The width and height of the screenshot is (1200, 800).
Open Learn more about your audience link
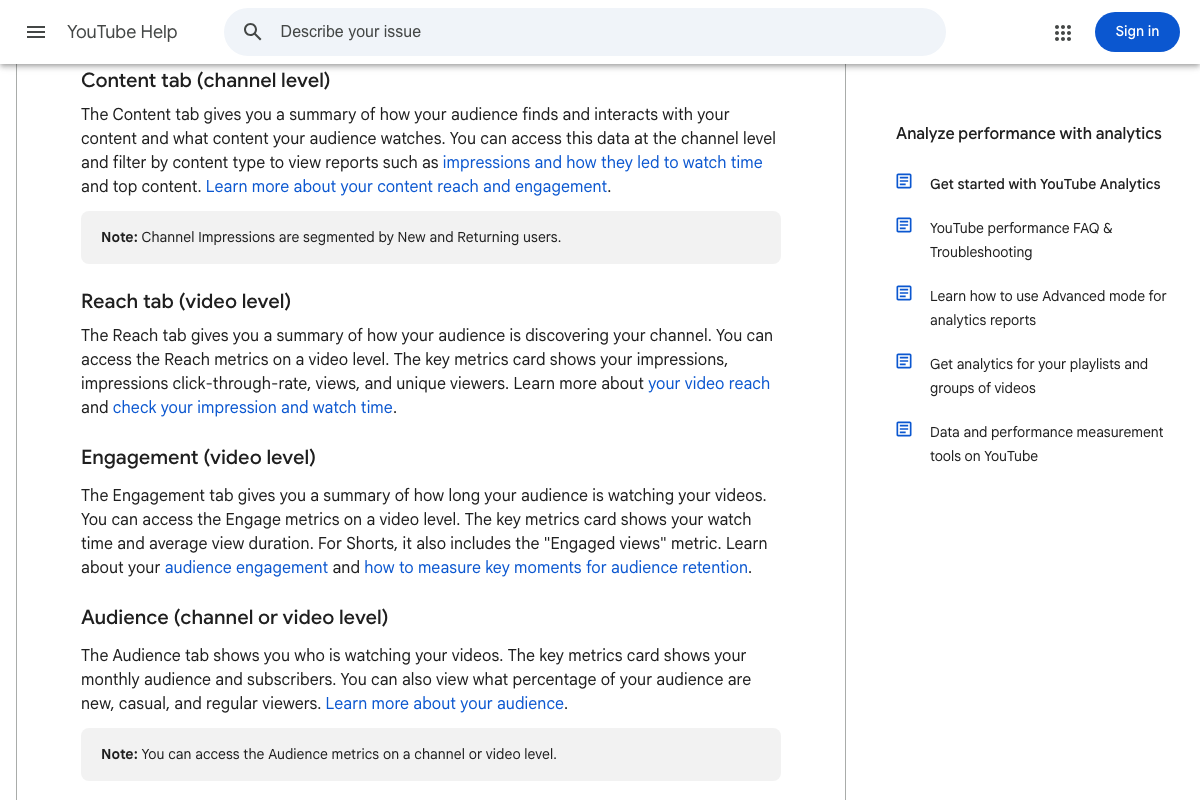point(445,703)
